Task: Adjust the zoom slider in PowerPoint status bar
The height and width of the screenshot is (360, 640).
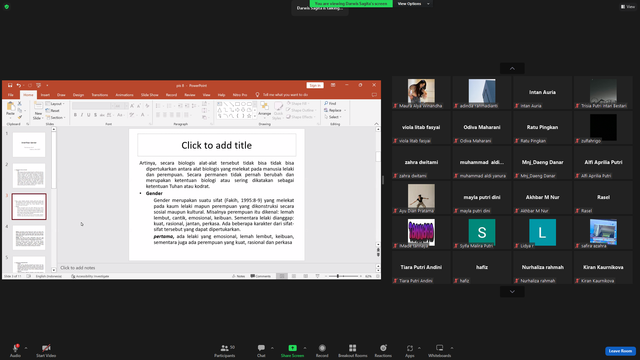Action: click(x=338, y=276)
